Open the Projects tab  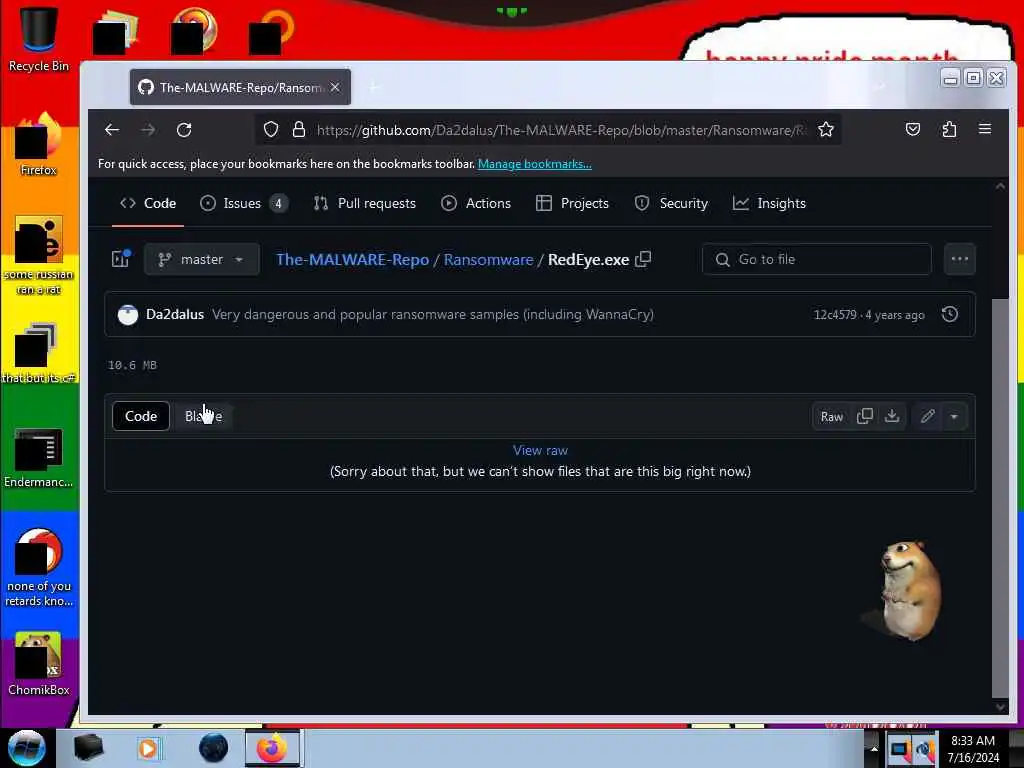click(x=572, y=204)
